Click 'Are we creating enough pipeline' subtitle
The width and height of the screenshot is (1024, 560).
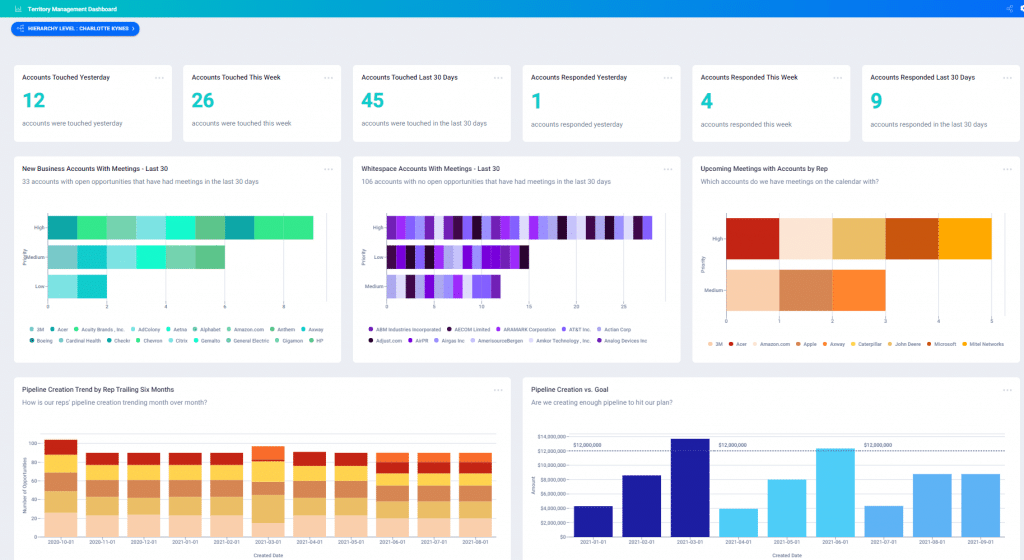pyautogui.click(x=601, y=403)
